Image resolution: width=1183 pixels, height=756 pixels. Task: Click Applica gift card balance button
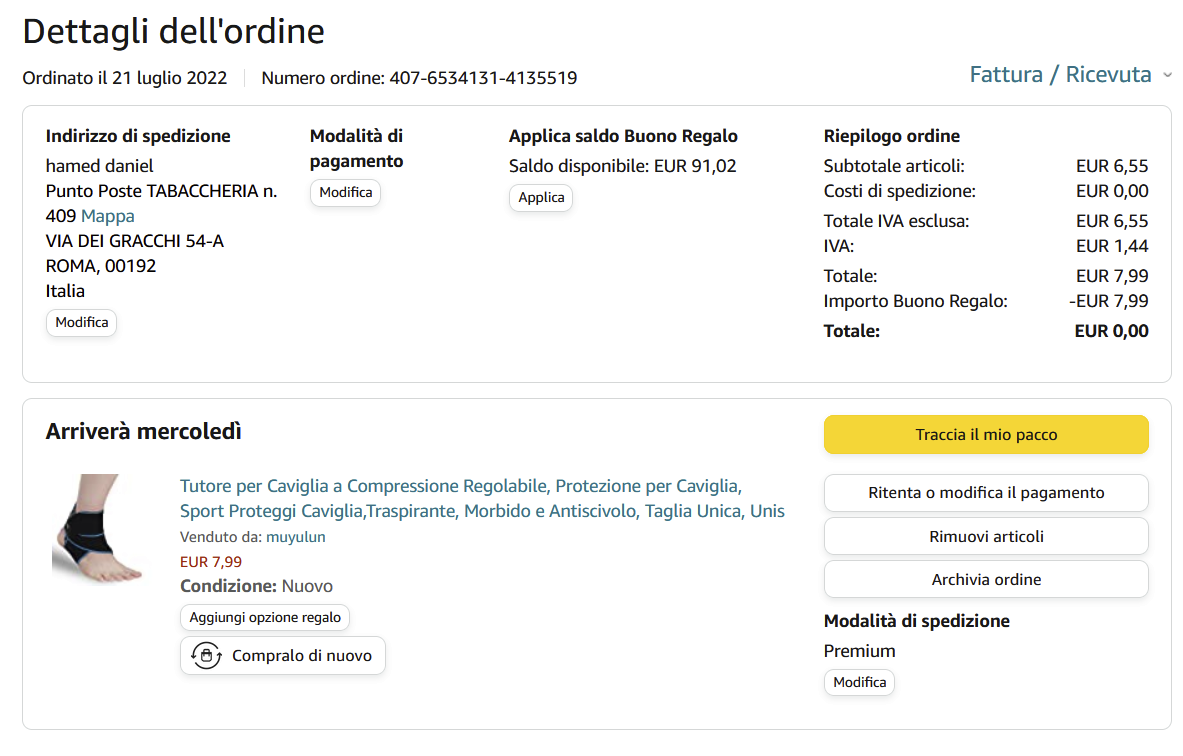541,198
